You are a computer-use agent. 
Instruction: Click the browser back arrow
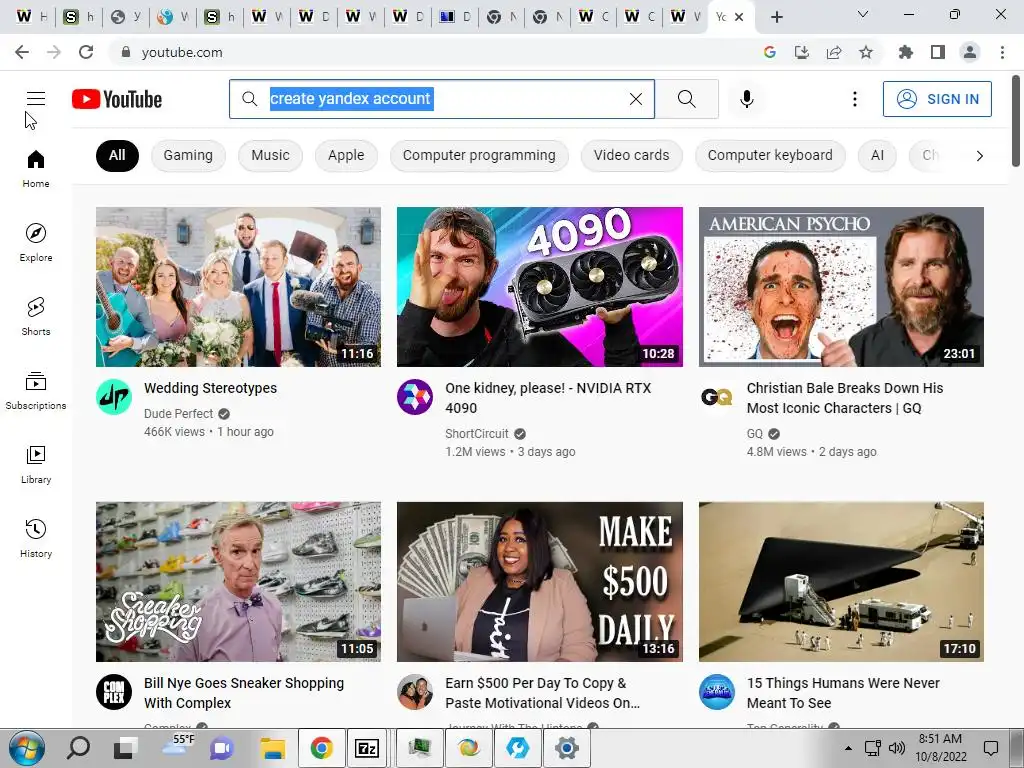pyautogui.click(x=22, y=52)
